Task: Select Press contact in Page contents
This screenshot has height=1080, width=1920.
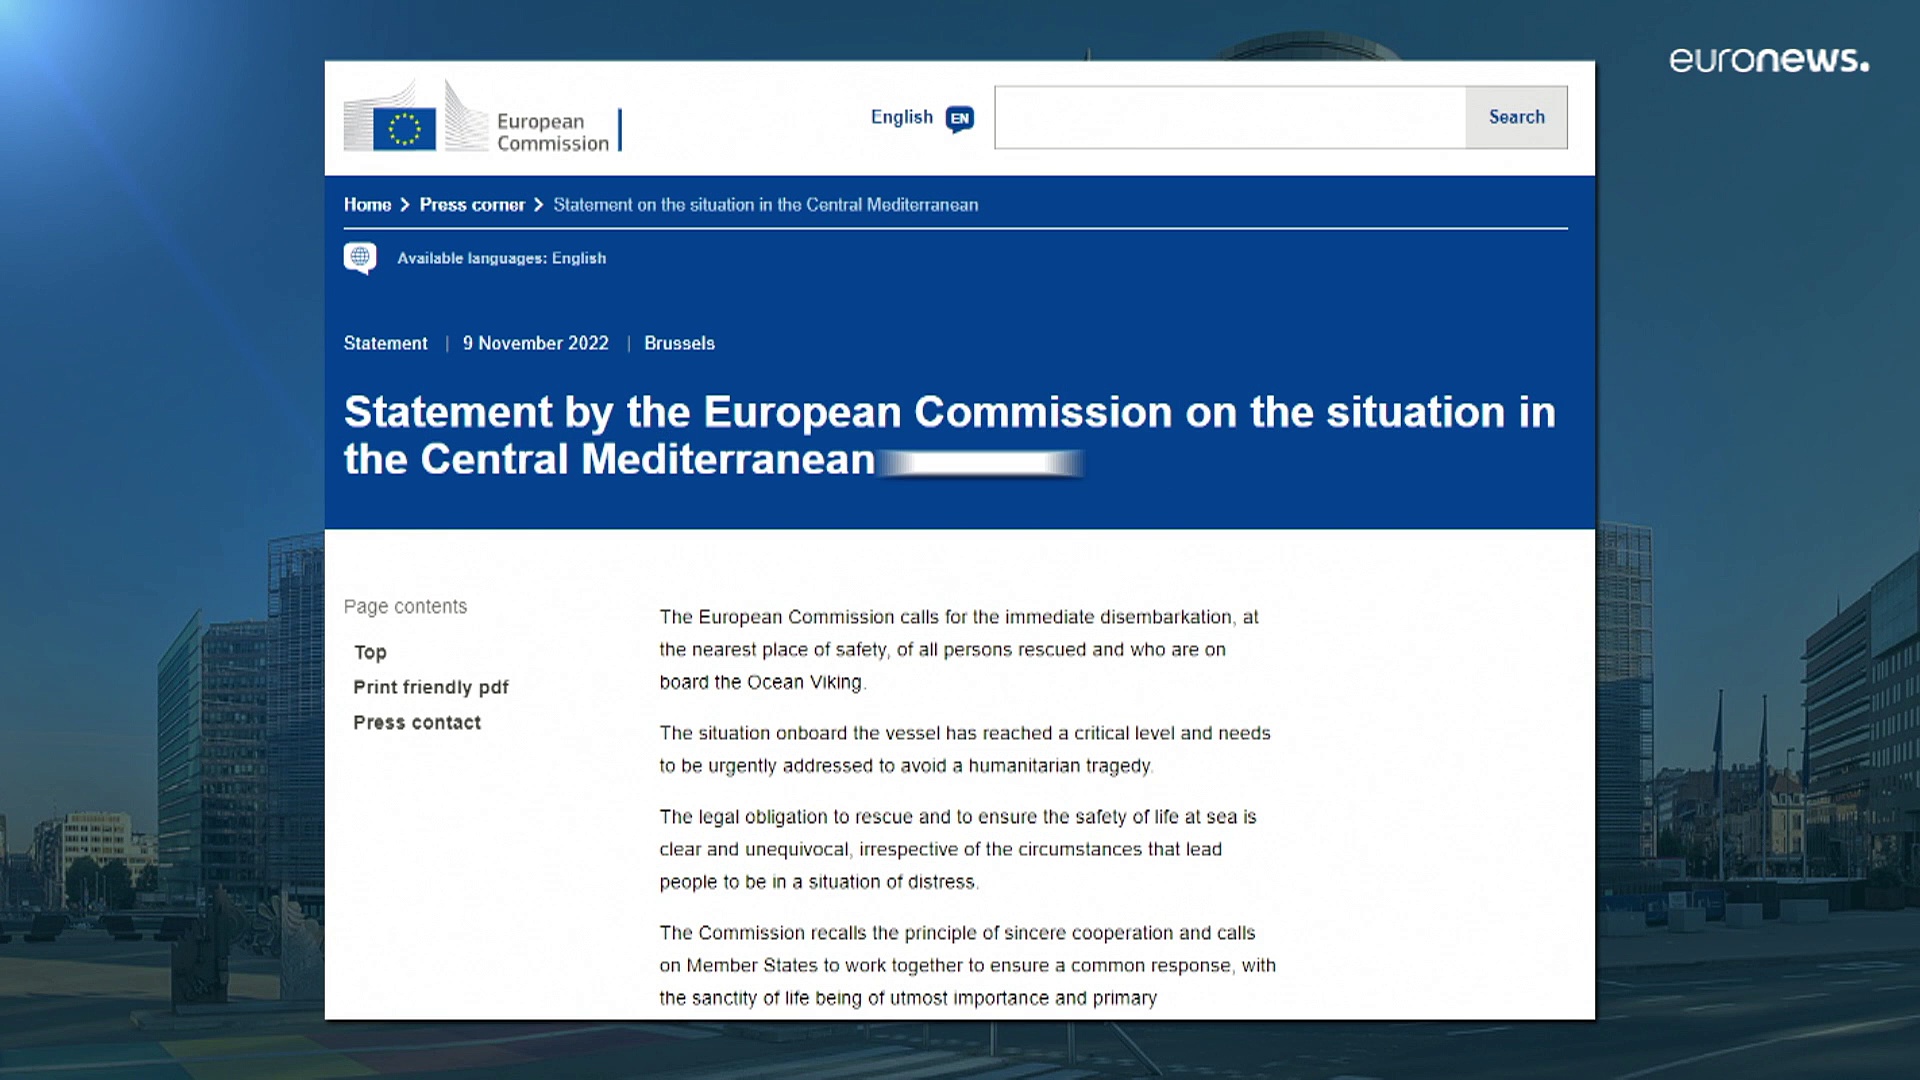Action: tap(417, 722)
